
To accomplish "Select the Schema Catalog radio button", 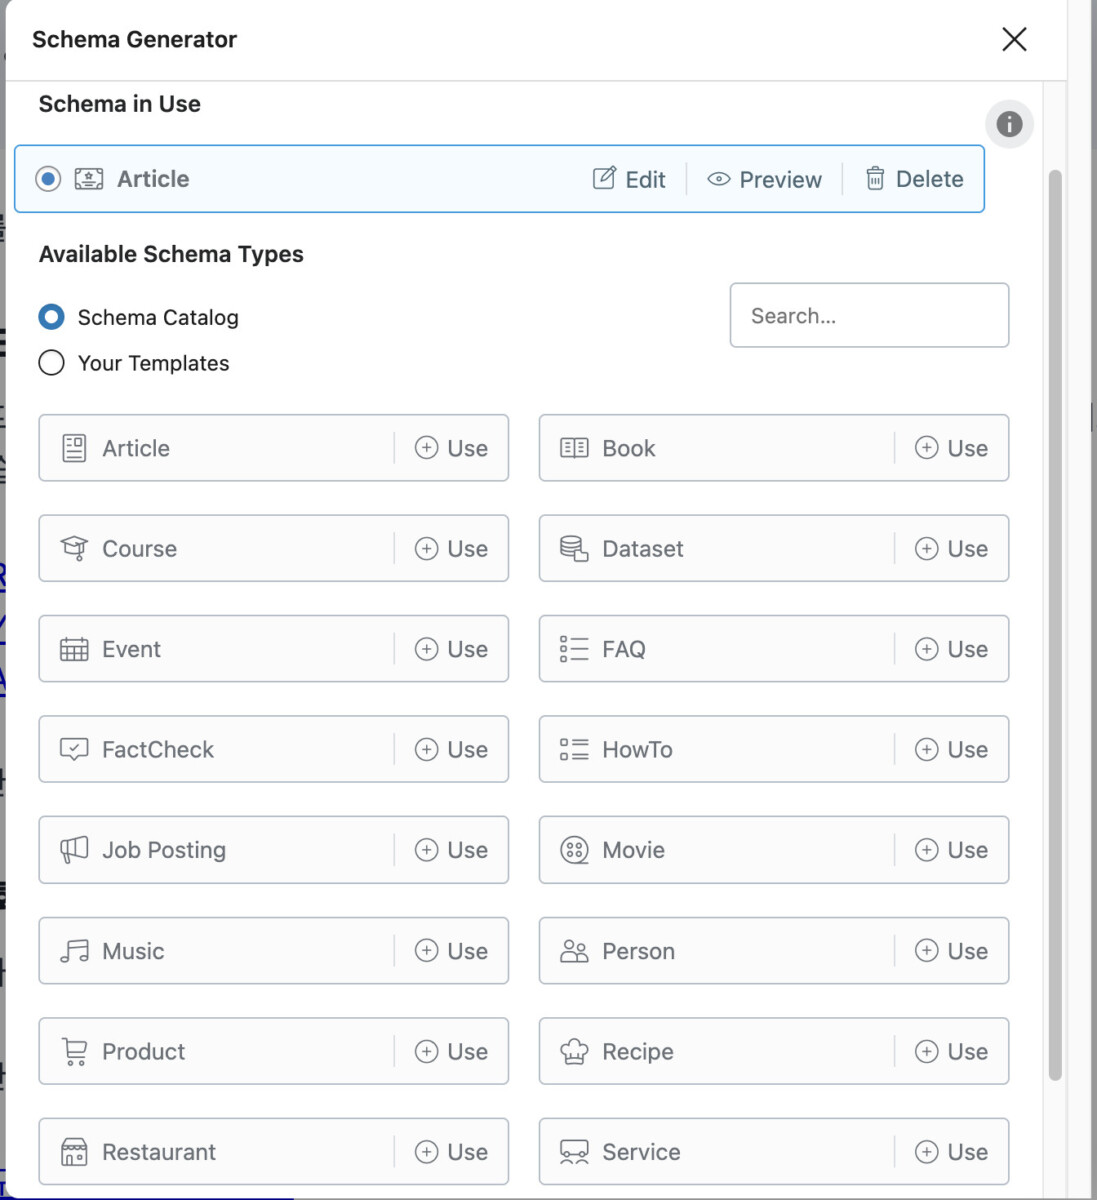I will [51, 317].
